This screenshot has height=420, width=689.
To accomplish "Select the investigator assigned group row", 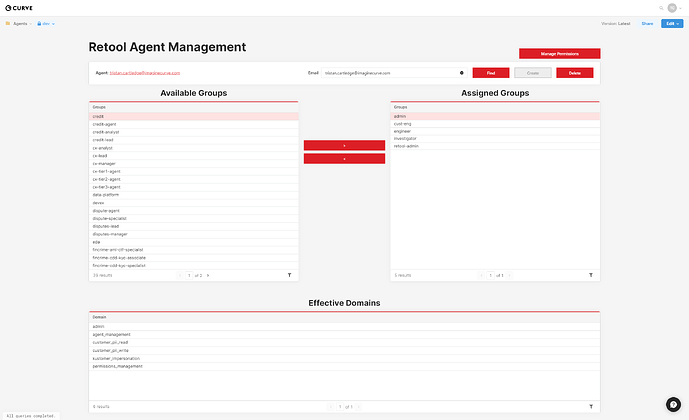I will 495,138.
